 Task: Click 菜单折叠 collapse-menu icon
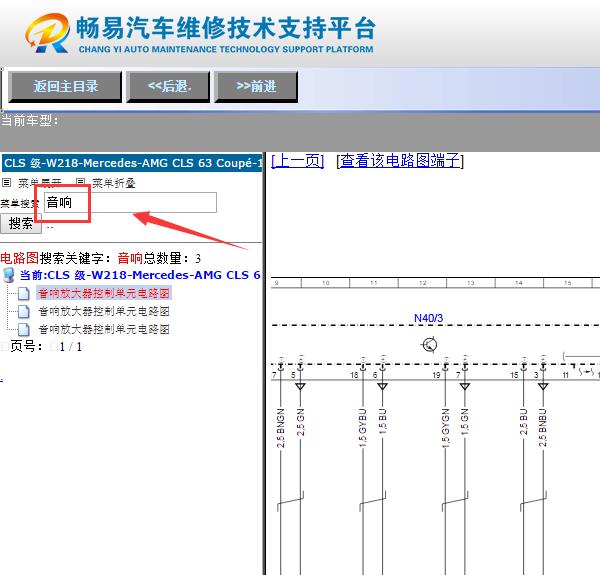[80, 182]
